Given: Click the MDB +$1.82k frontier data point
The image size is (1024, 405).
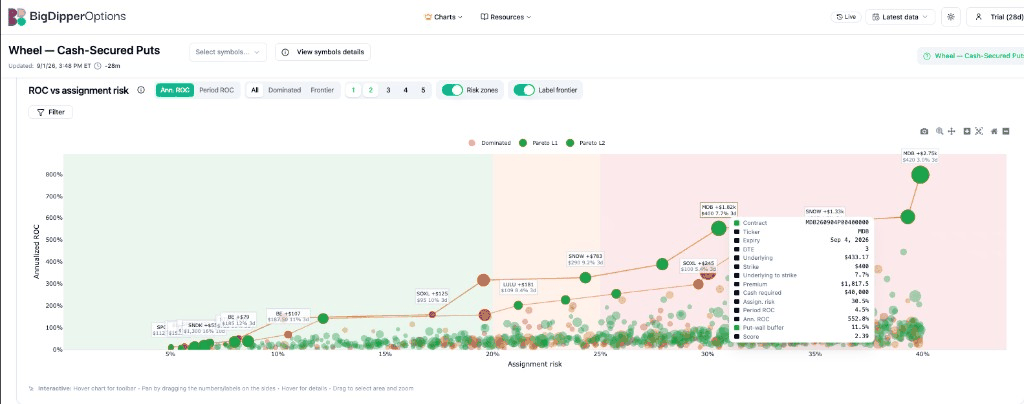Looking at the screenshot, I should pyautogui.click(x=718, y=228).
